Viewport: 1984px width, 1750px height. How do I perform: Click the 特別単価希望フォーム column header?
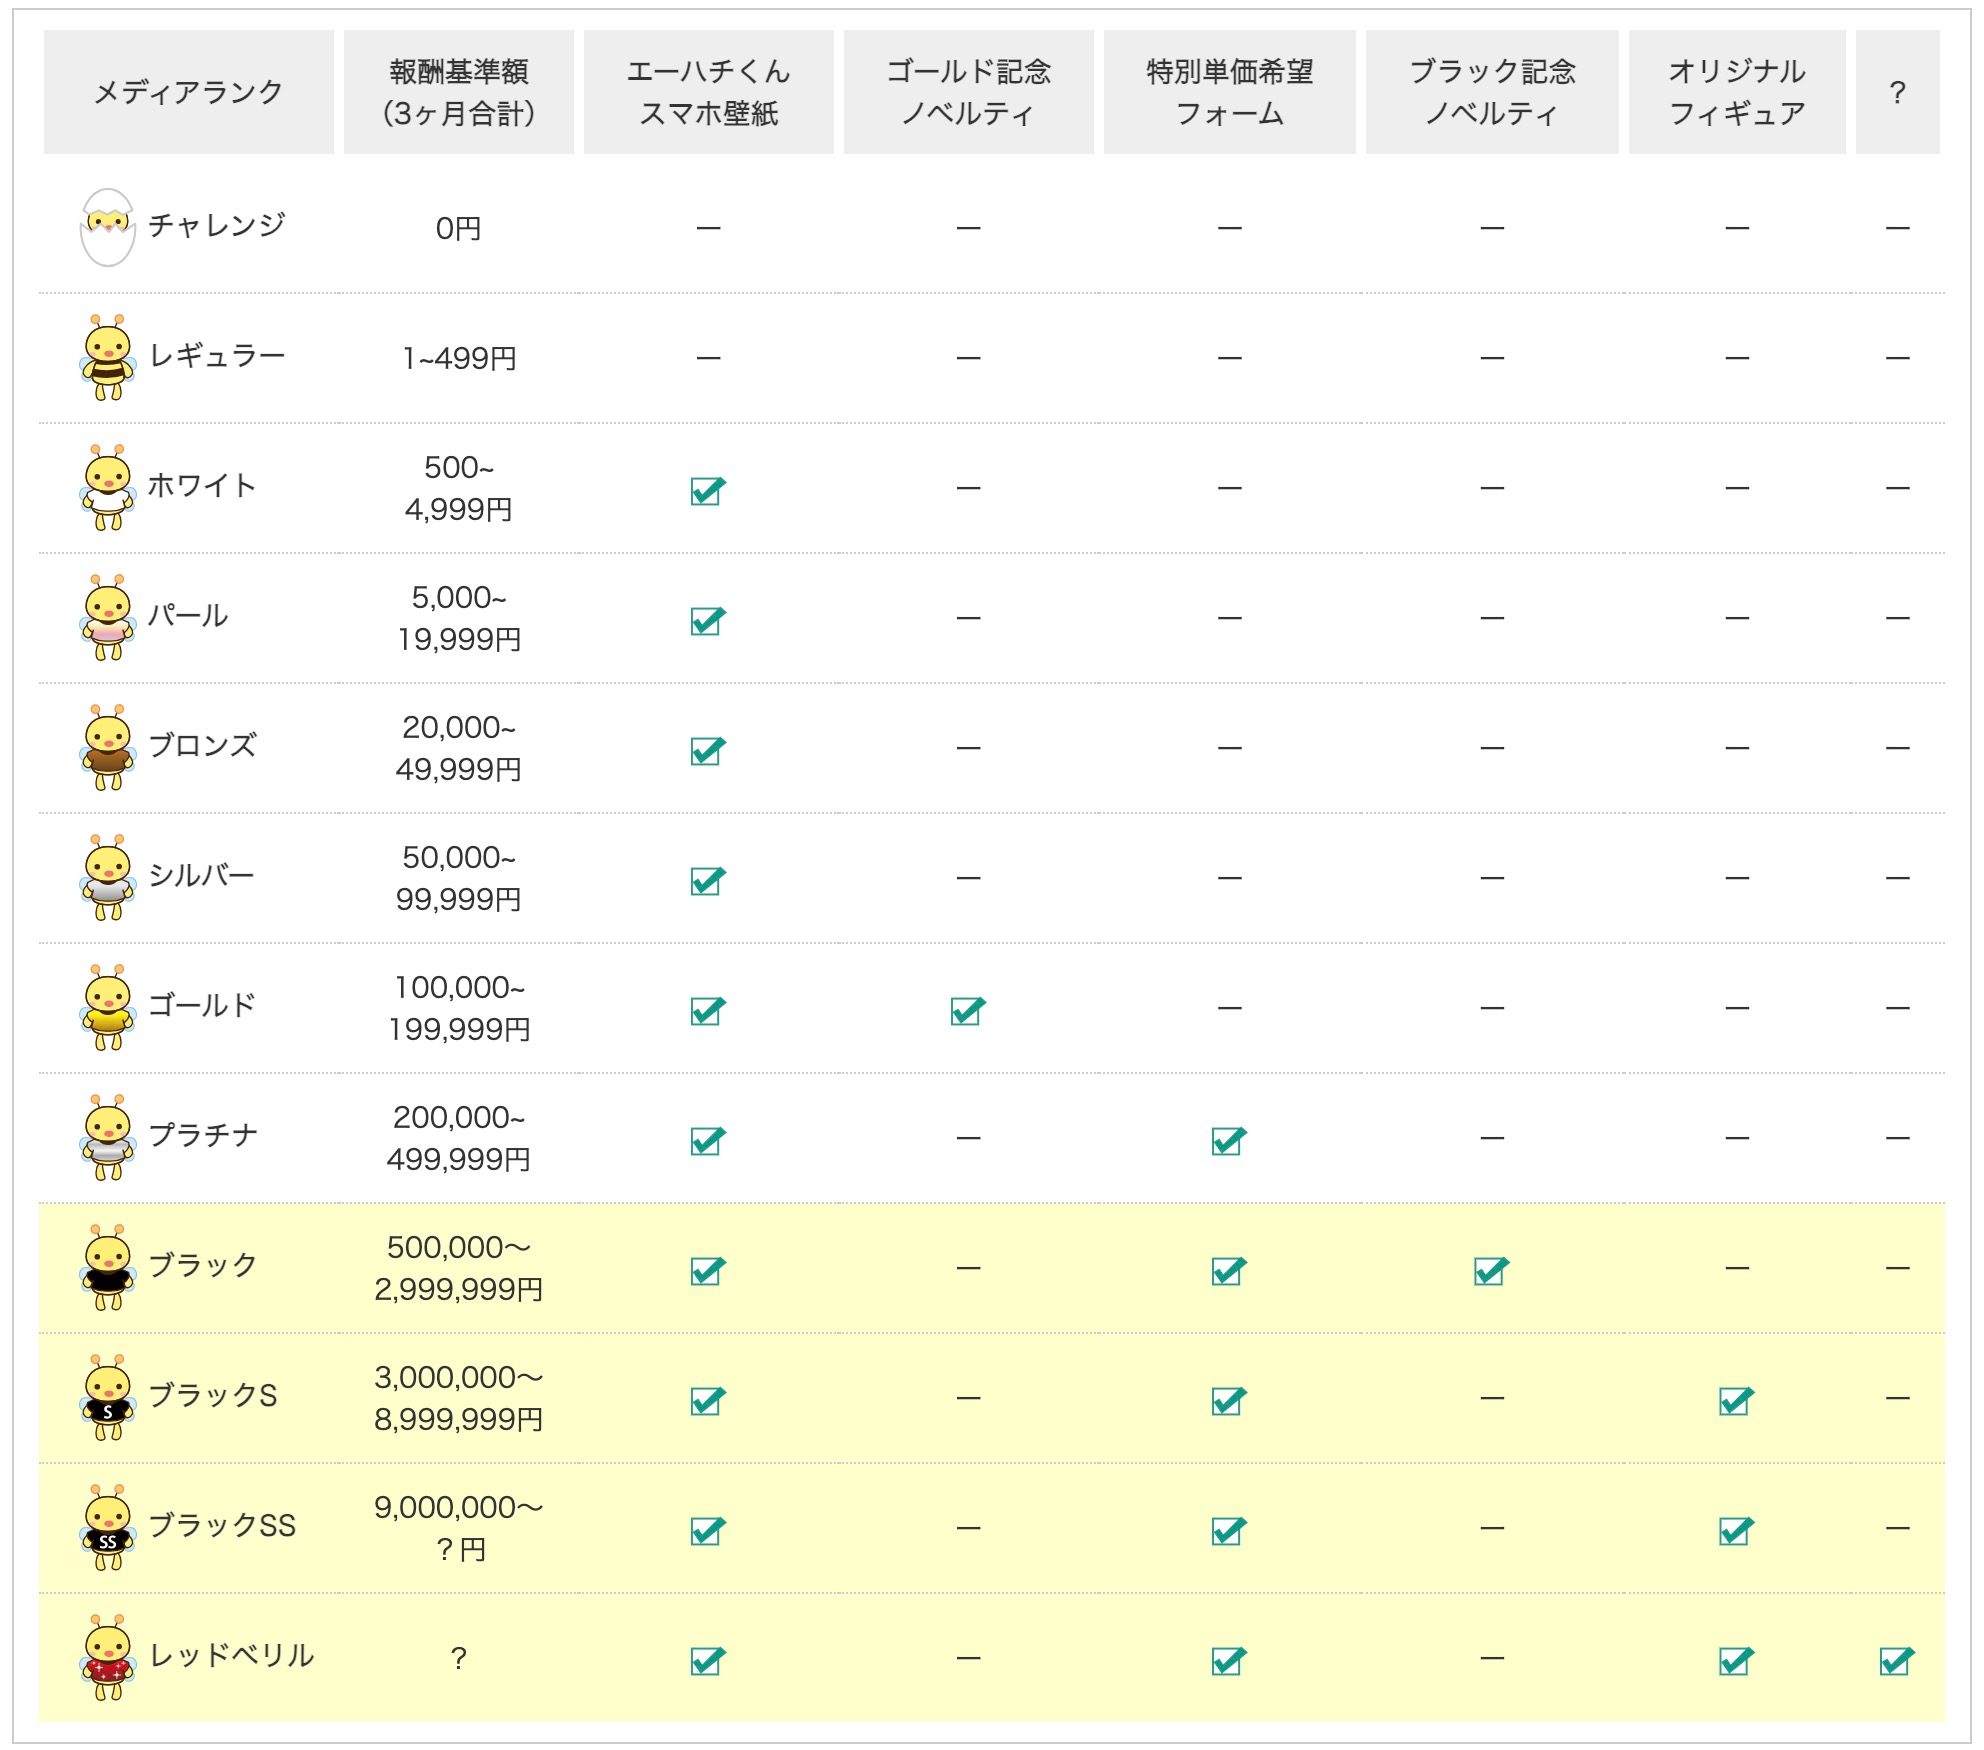coord(1229,92)
